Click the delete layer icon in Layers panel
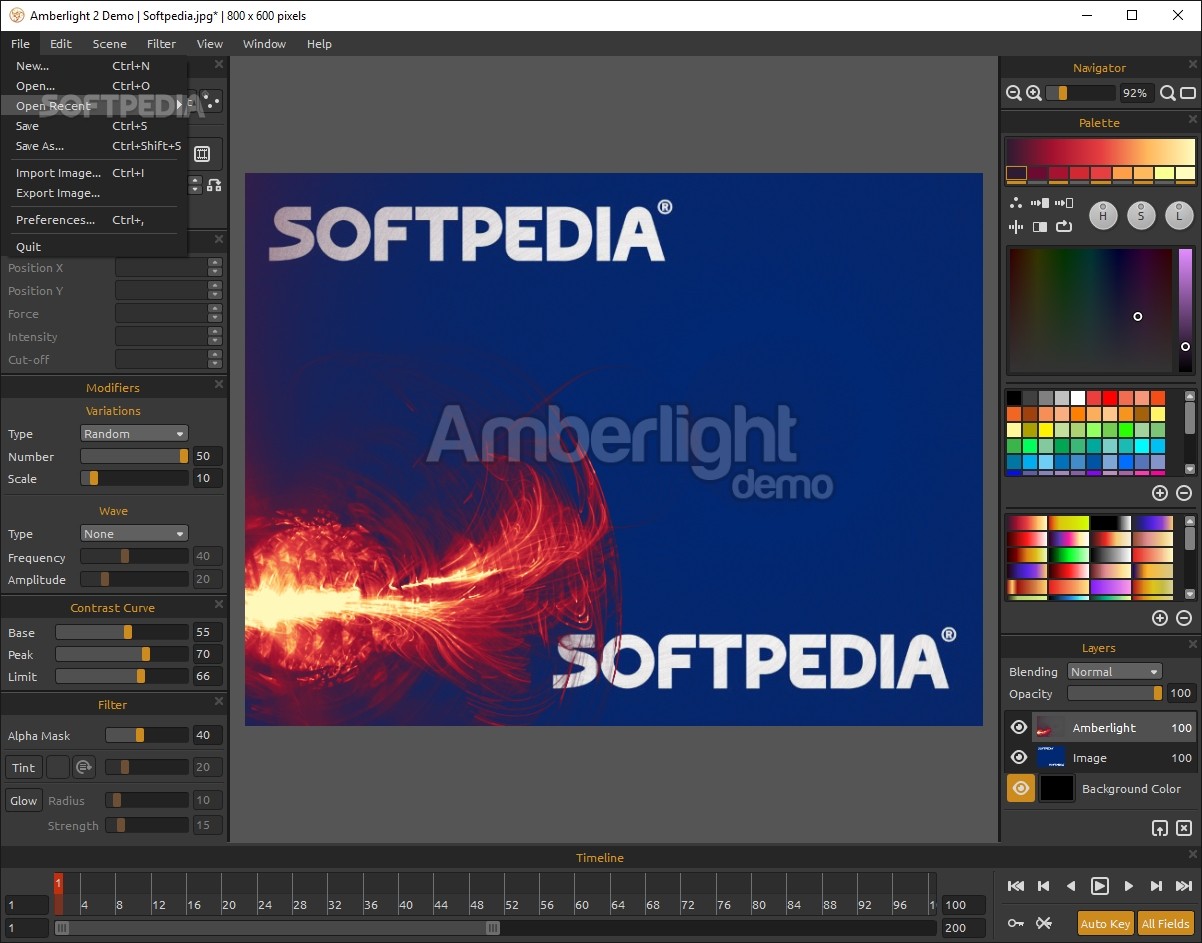 point(1184,828)
